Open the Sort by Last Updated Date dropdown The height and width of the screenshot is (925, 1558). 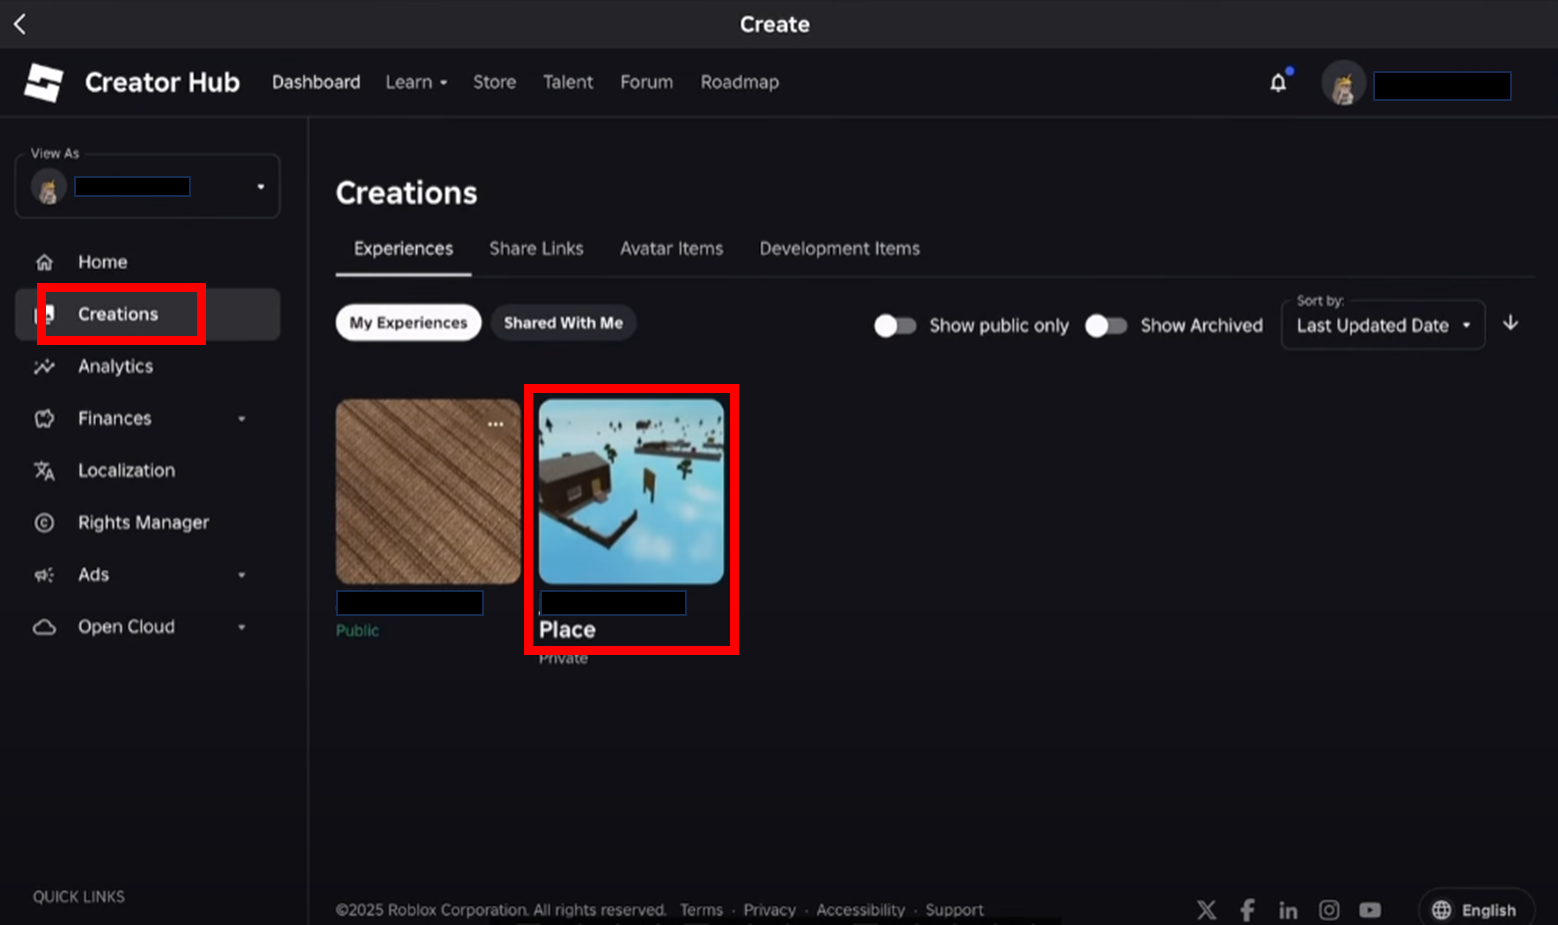click(x=1383, y=325)
